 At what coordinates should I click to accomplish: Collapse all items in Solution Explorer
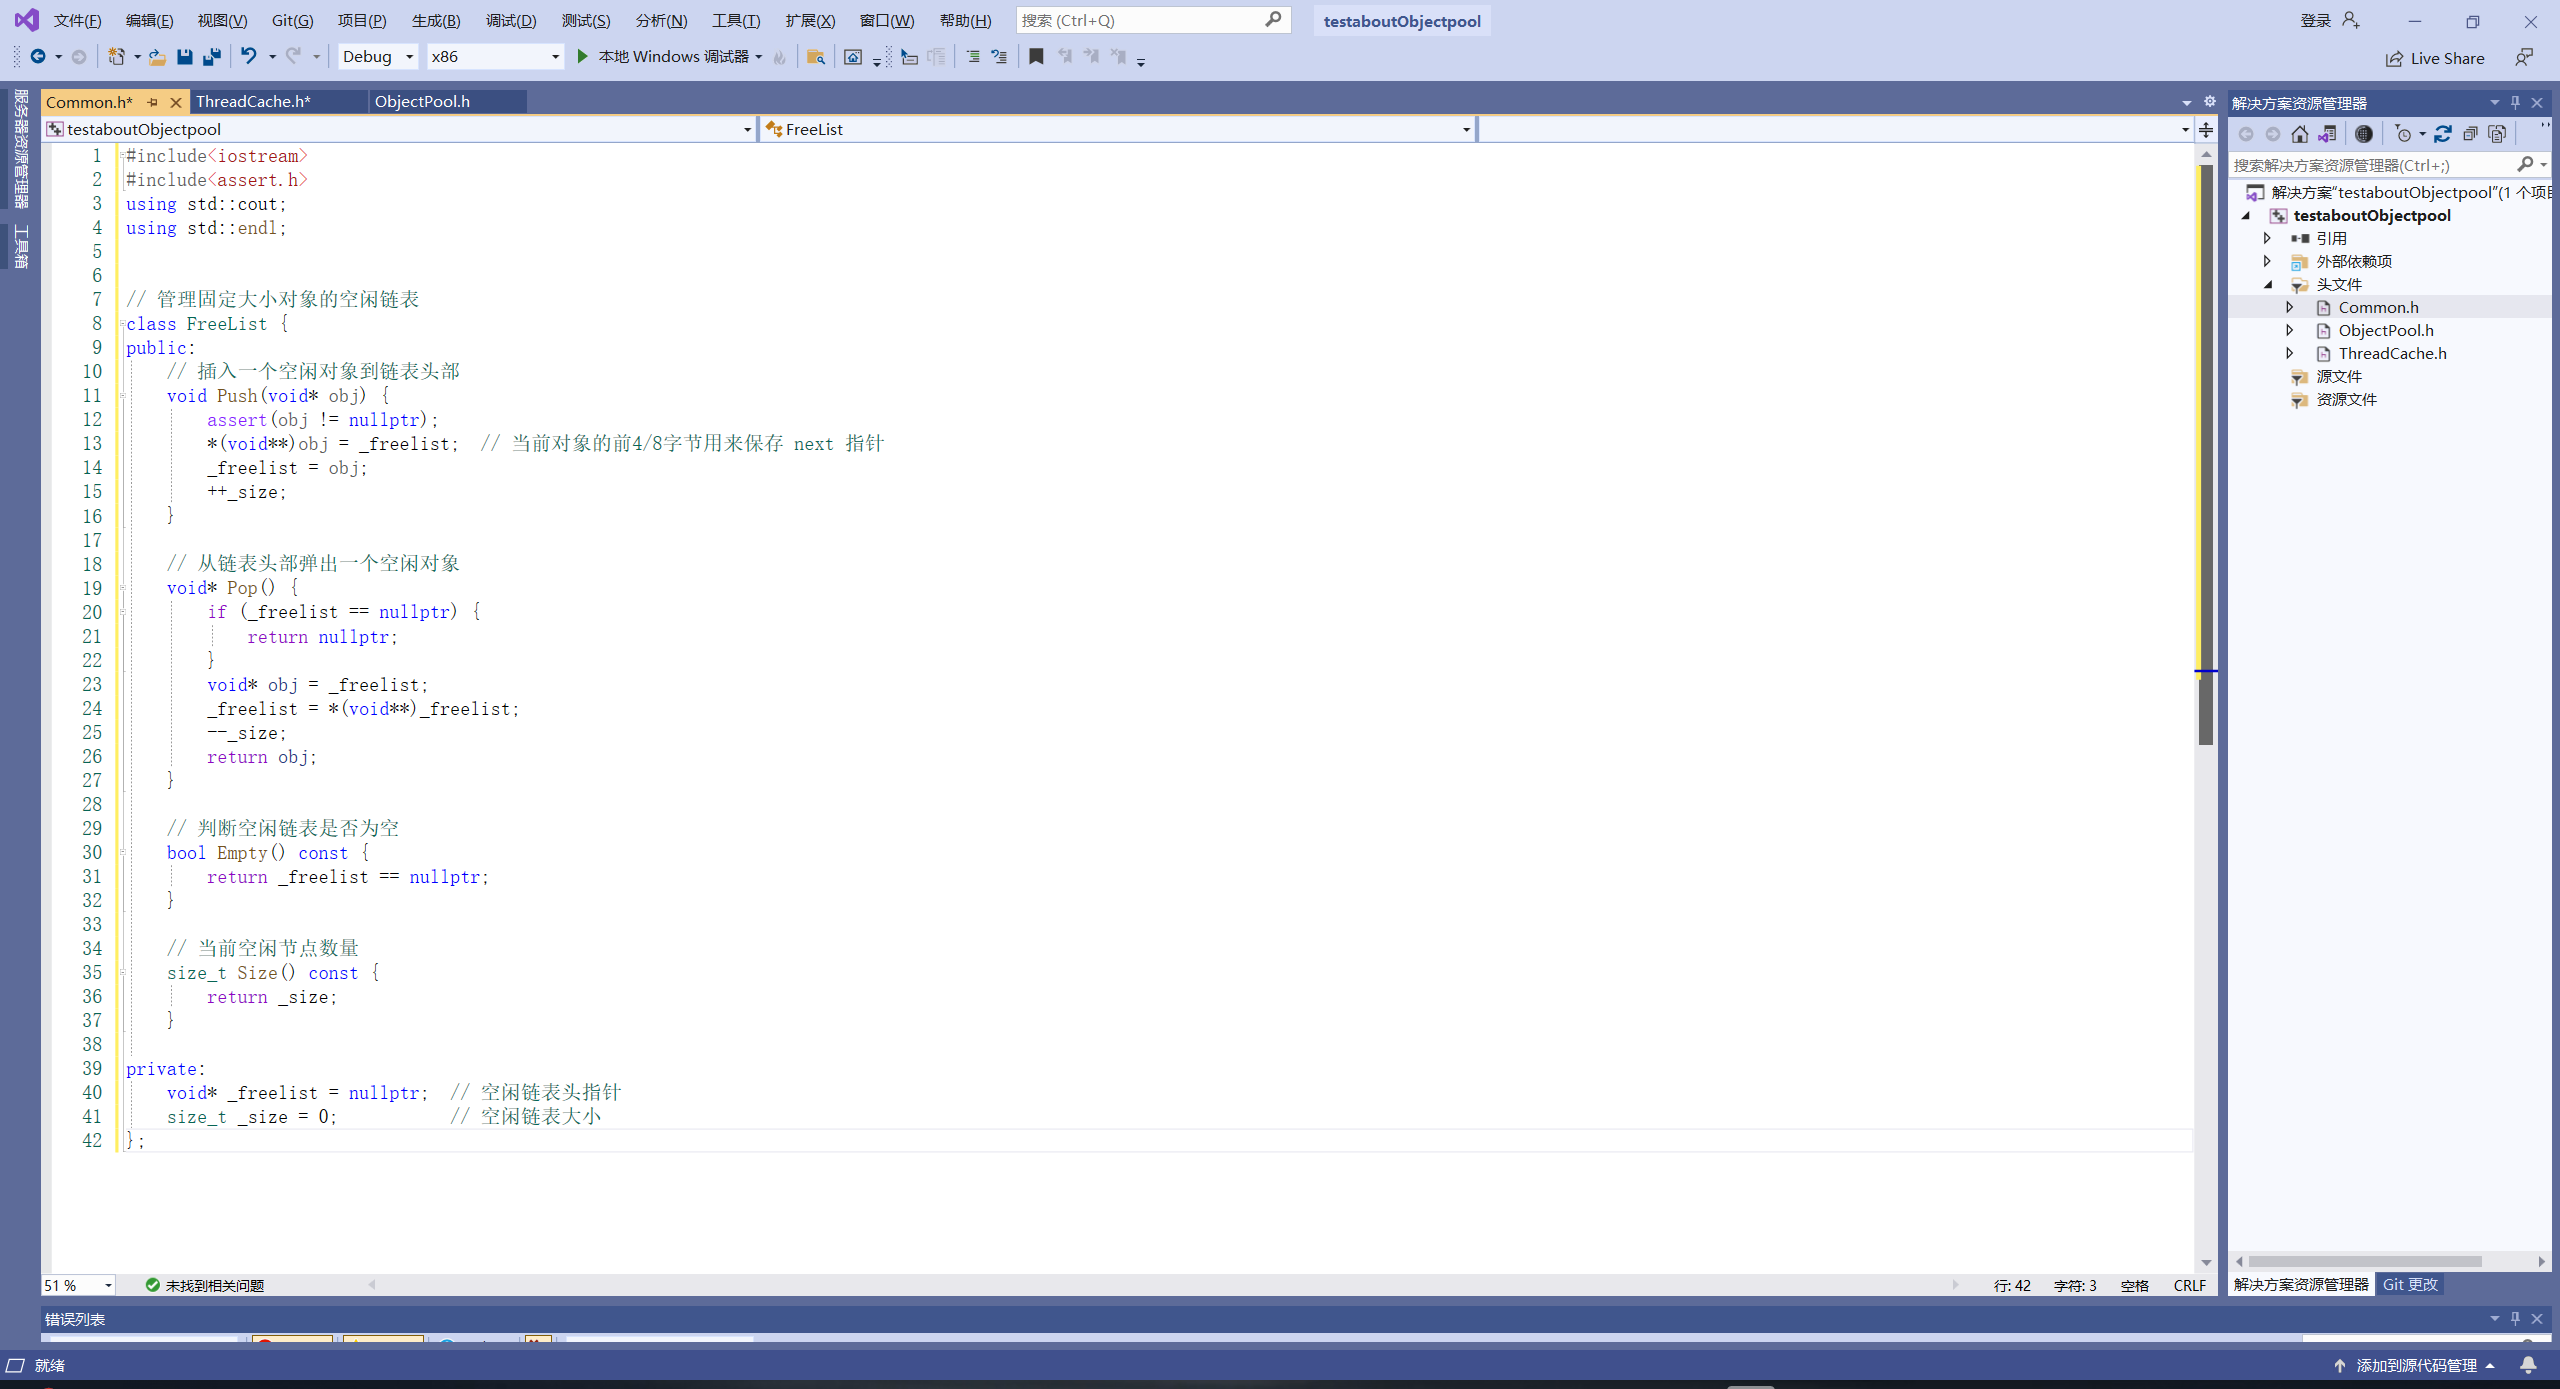(x=2470, y=133)
